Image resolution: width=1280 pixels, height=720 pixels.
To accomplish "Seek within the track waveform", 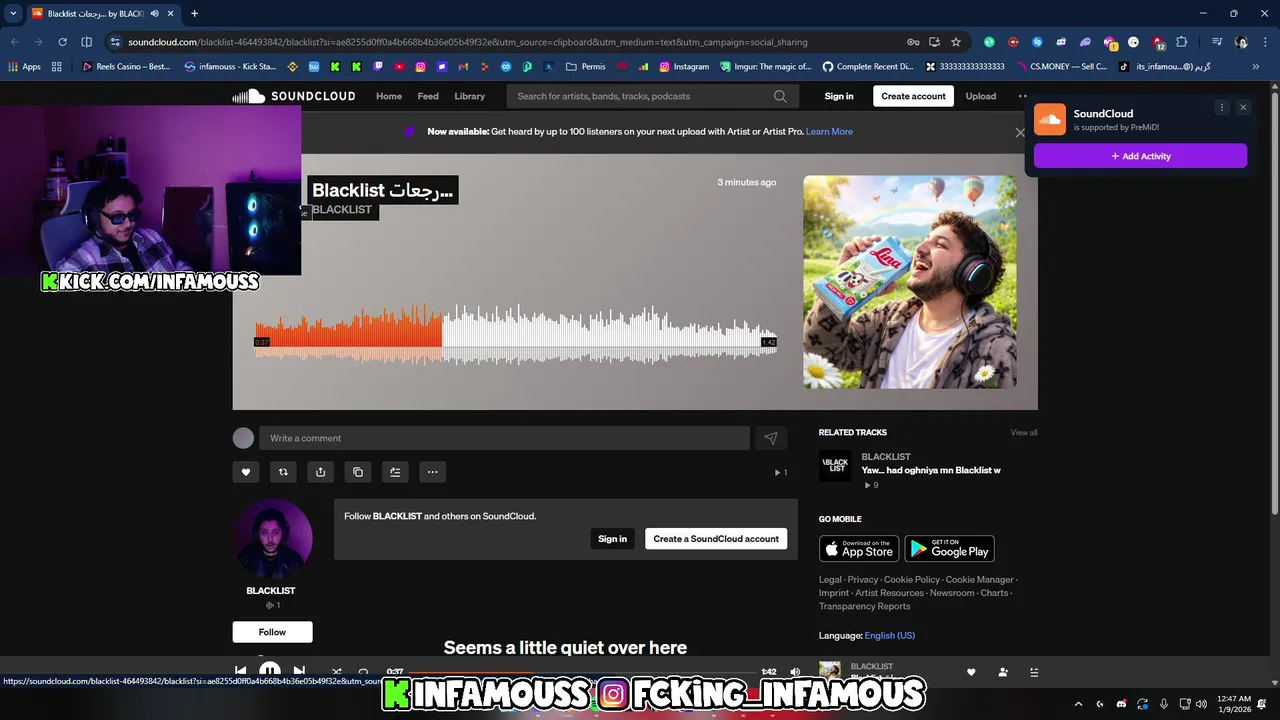I will 515,334.
